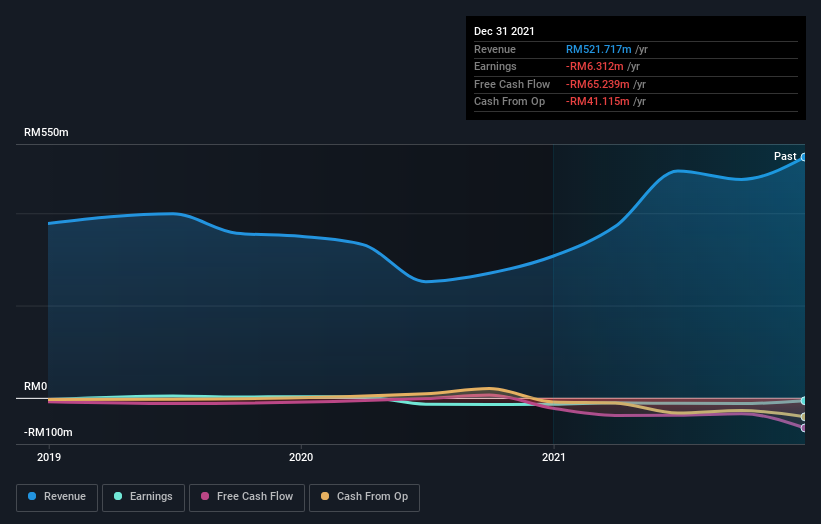Click the 2021 x-axis label

[553, 458]
